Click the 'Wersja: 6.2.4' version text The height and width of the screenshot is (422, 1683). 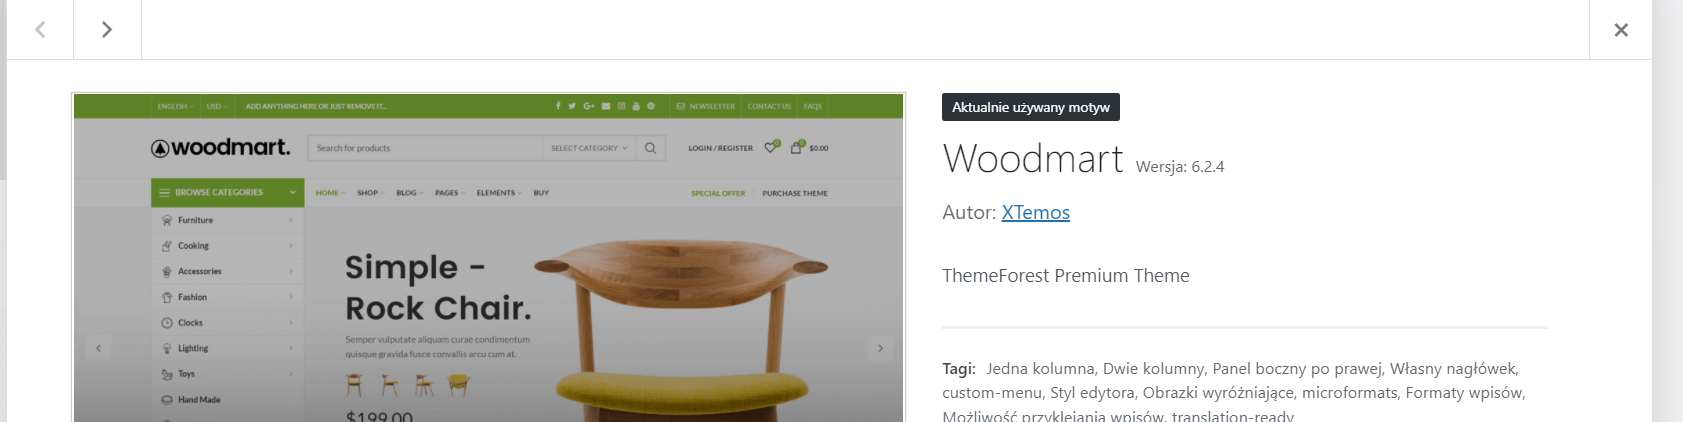click(1180, 167)
